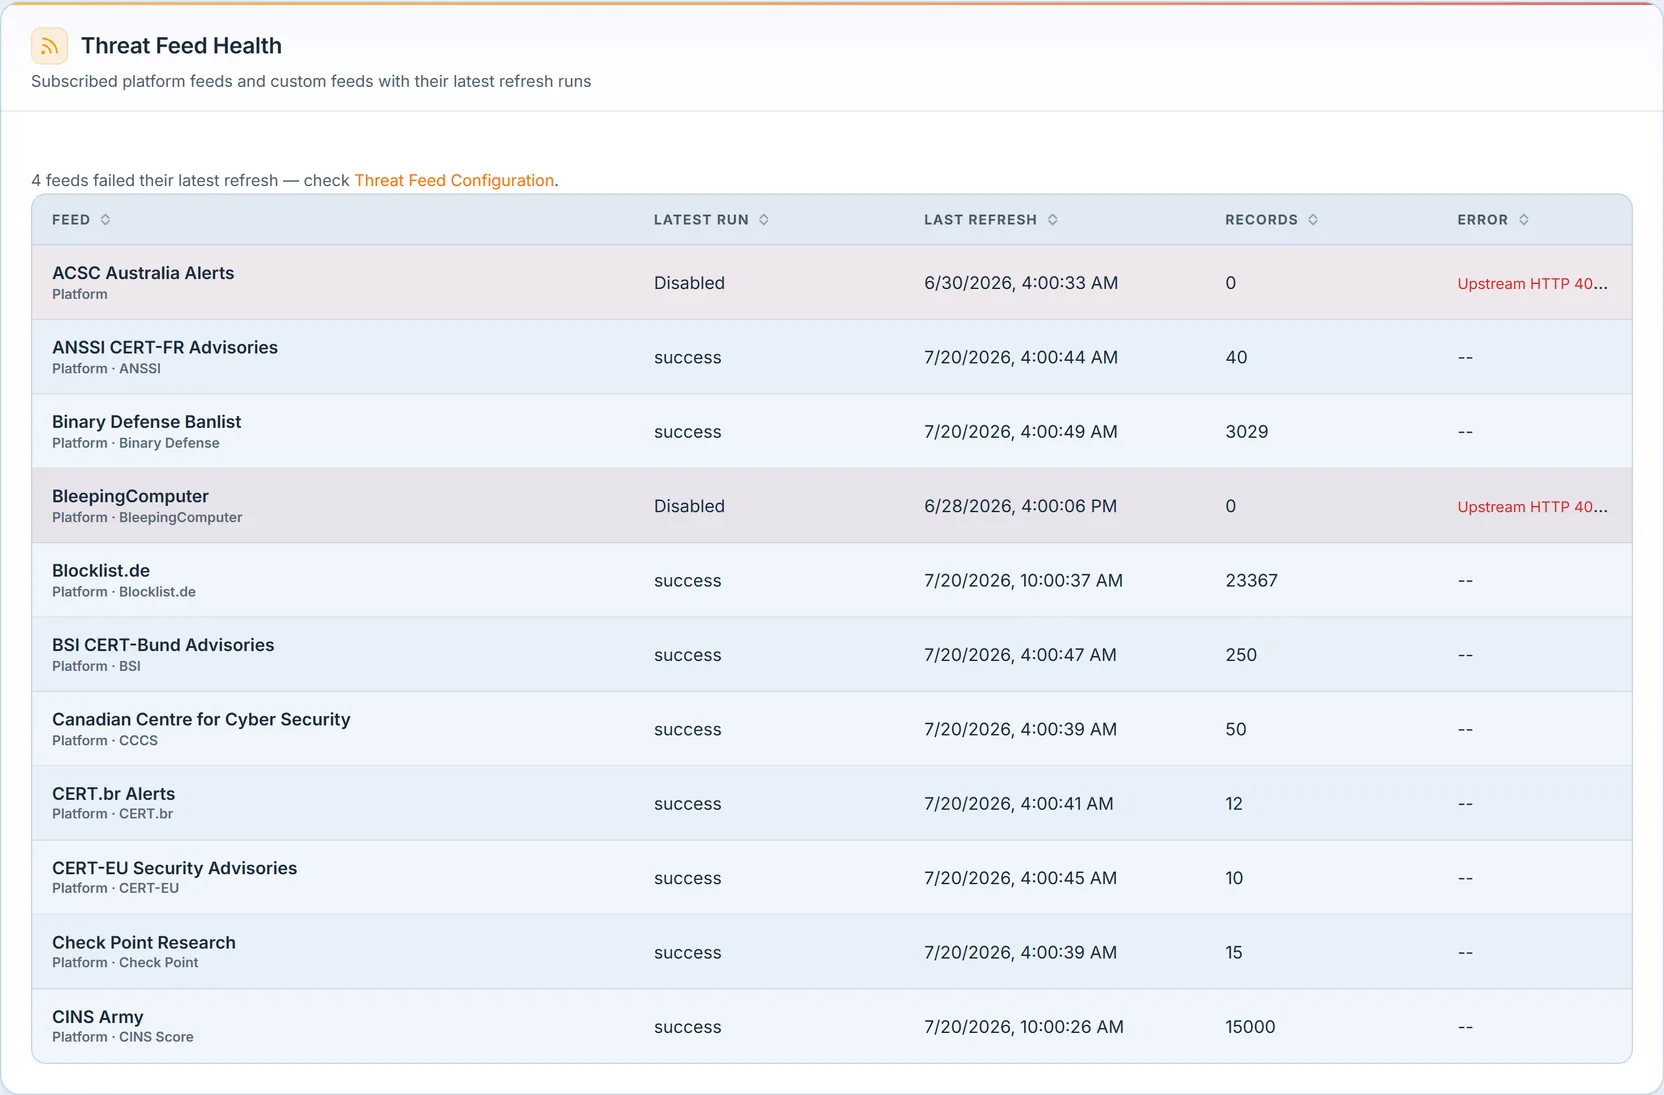This screenshot has width=1664, height=1095.
Task: Click the success status for CINS Army
Action: click(x=687, y=1027)
